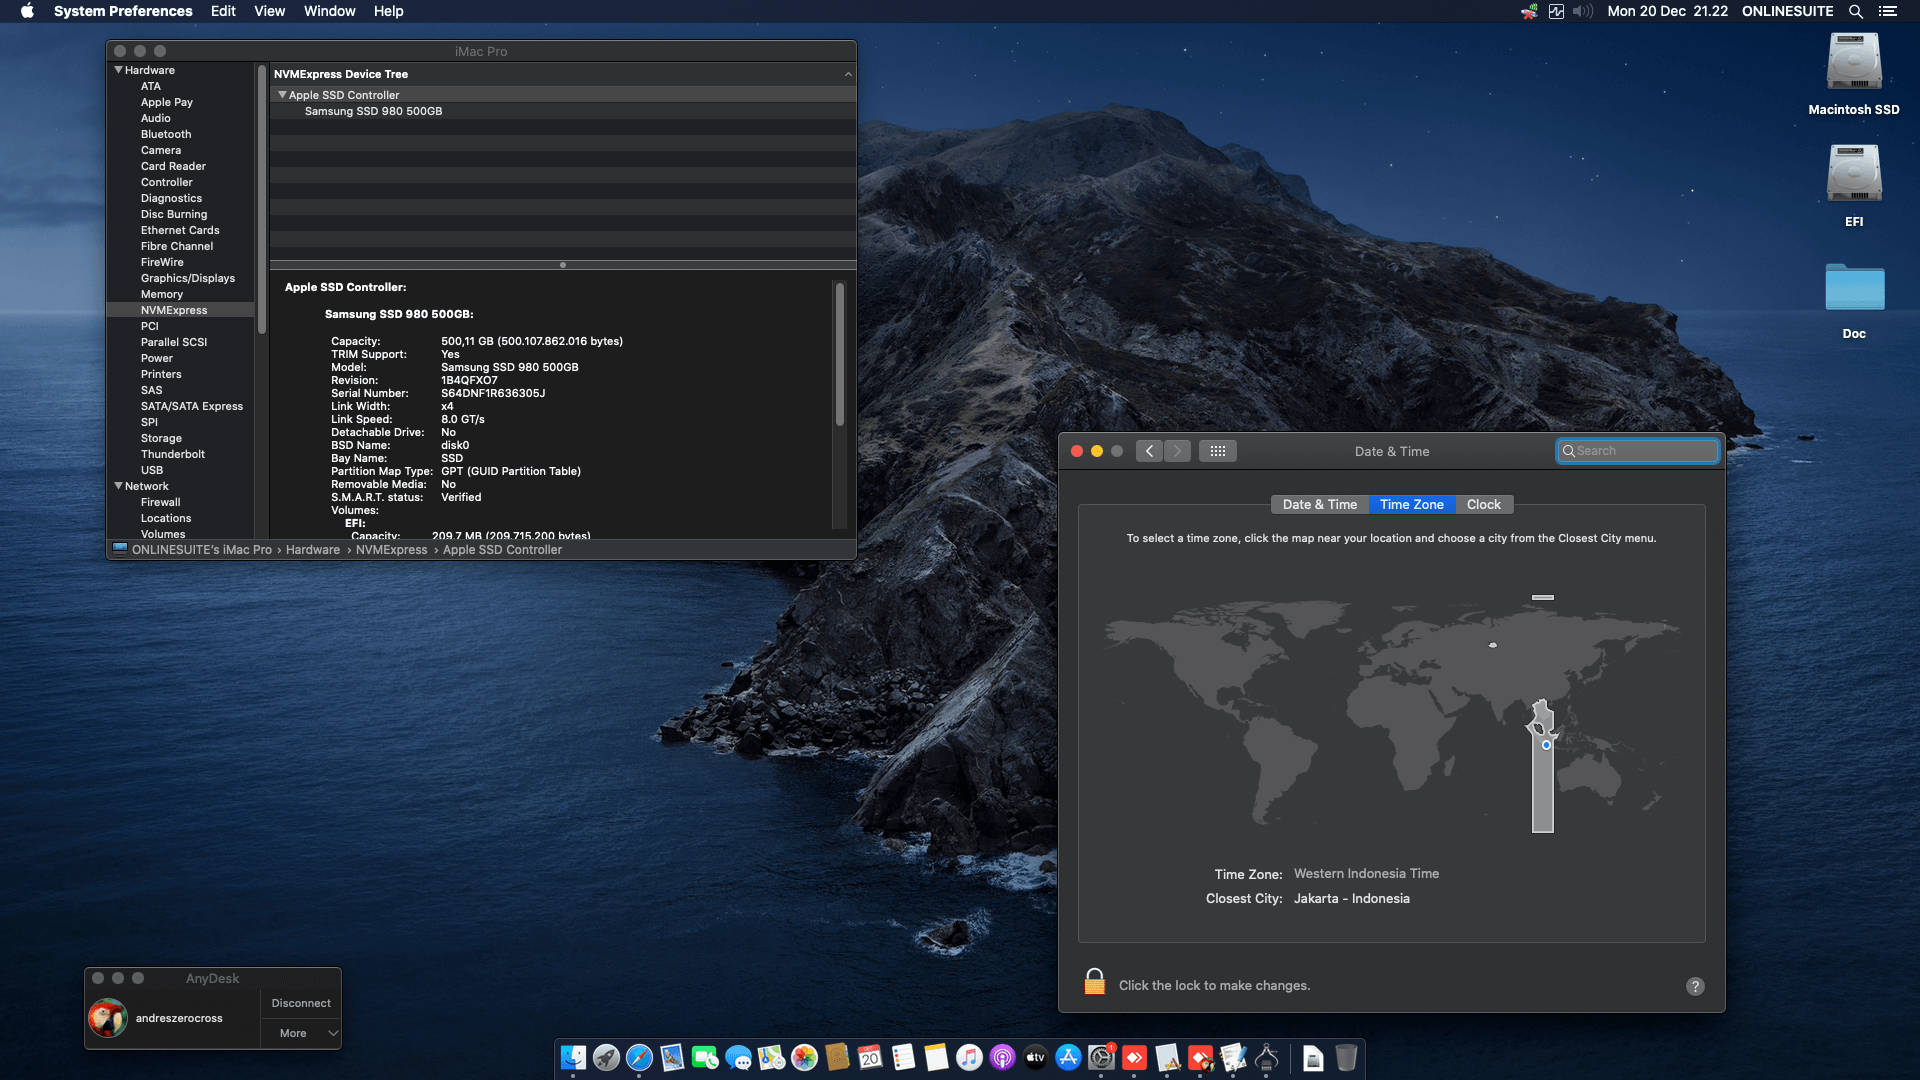Select Macintosh SSD desktop drive
The image size is (1920, 1080).
(x=1854, y=75)
